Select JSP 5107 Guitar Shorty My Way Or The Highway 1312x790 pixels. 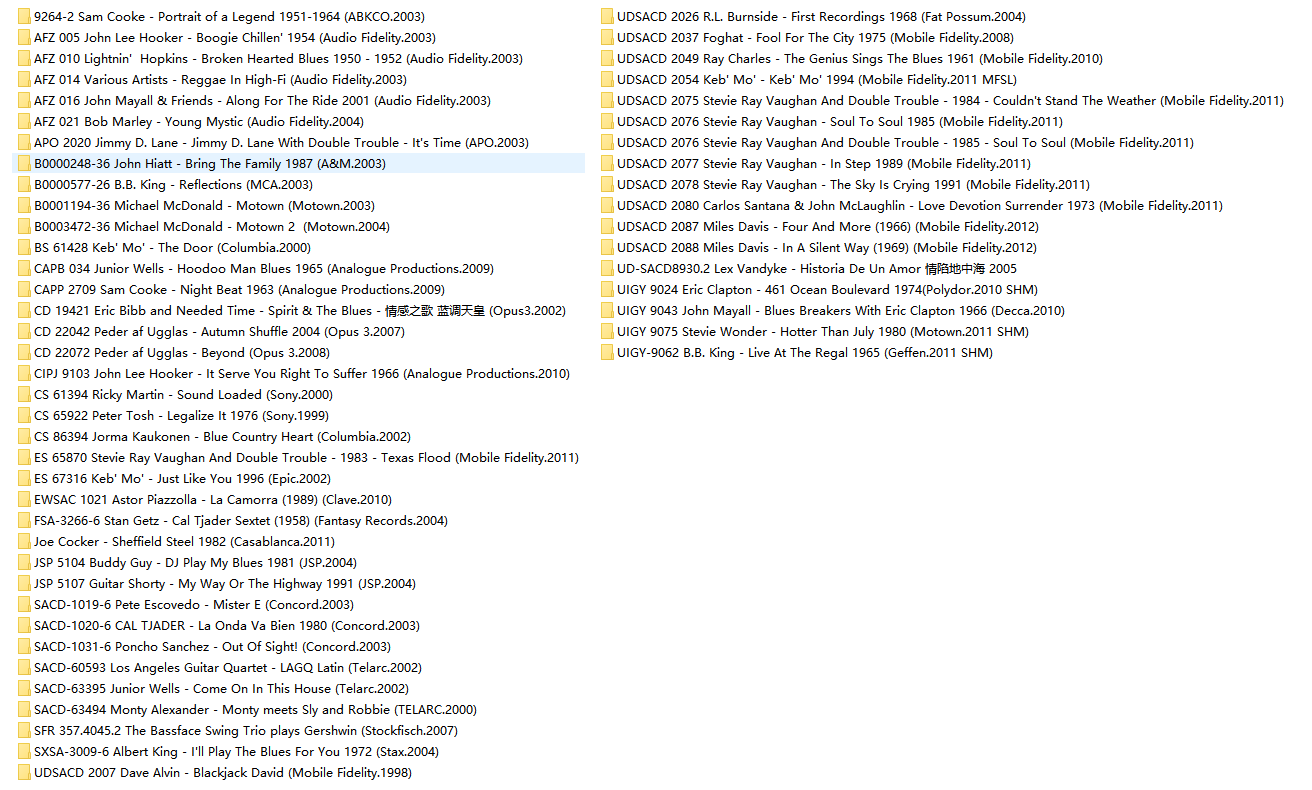pyautogui.click(x=225, y=584)
